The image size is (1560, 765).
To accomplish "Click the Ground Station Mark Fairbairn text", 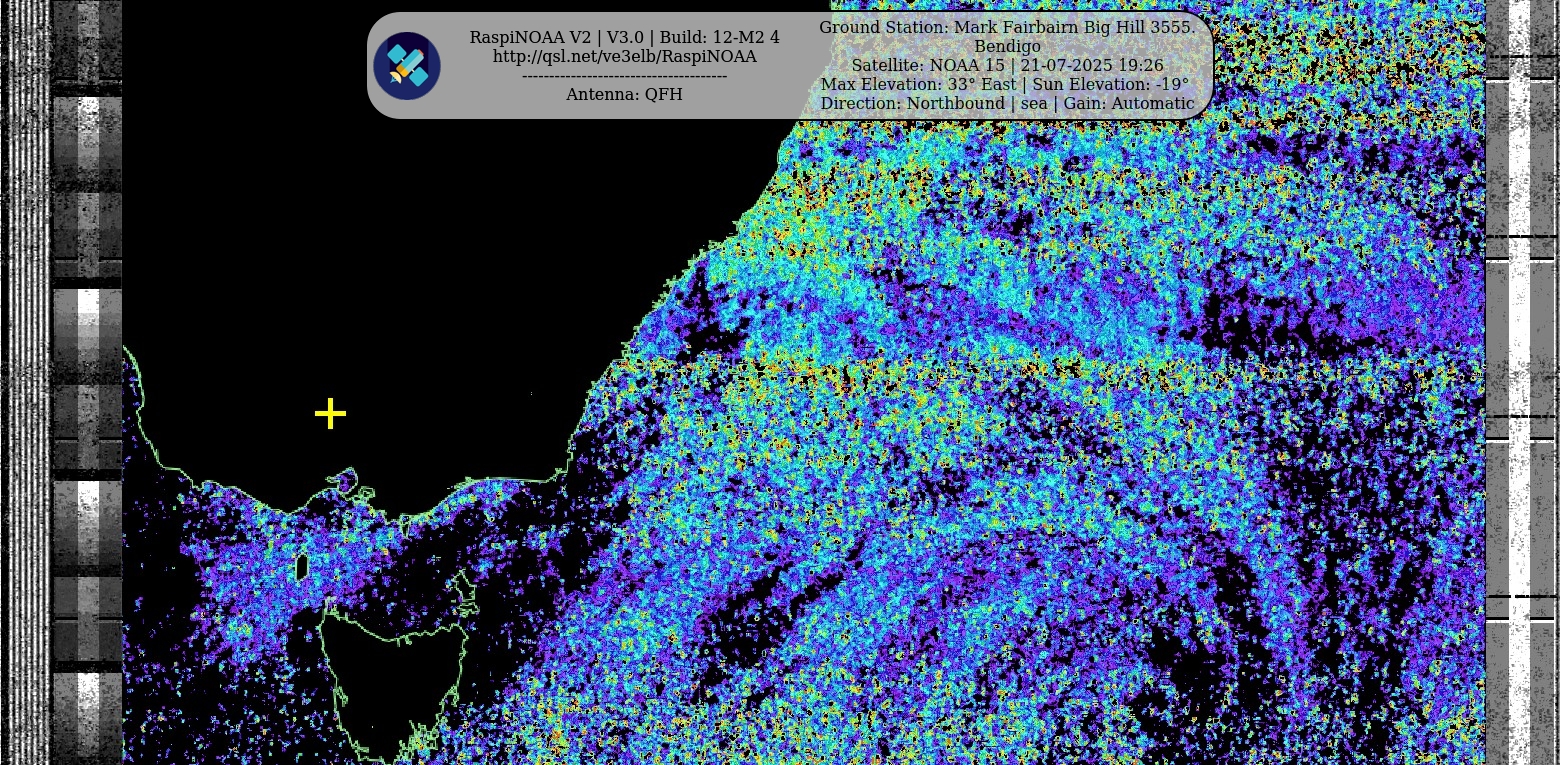I will coord(1006,28).
